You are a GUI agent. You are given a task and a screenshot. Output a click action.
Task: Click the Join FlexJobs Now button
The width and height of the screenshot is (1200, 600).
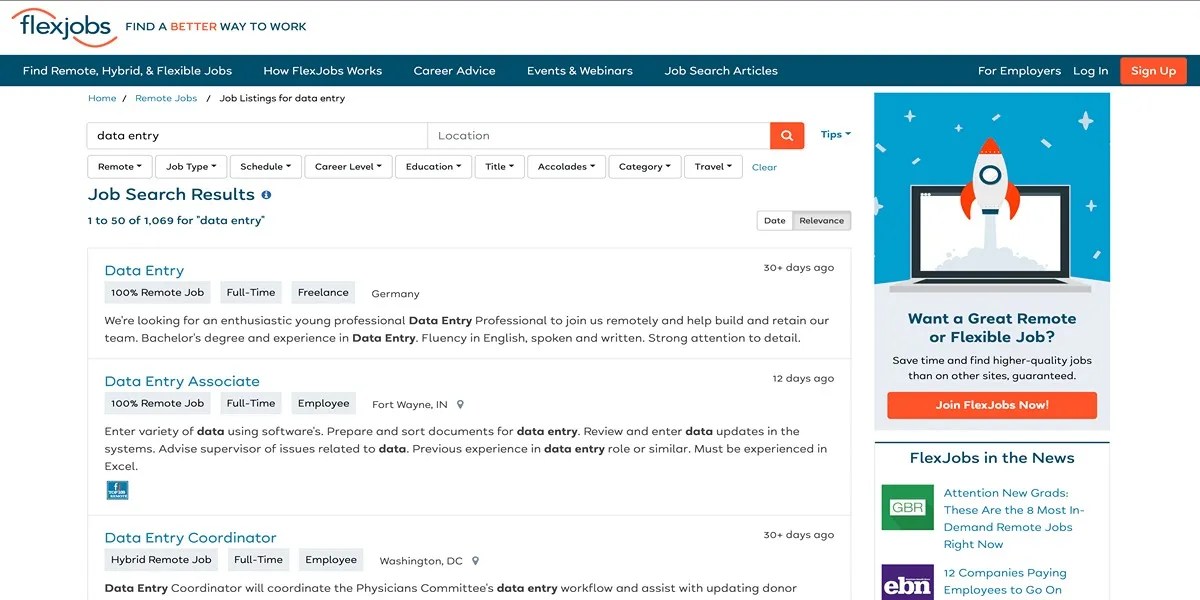[x=991, y=405]
